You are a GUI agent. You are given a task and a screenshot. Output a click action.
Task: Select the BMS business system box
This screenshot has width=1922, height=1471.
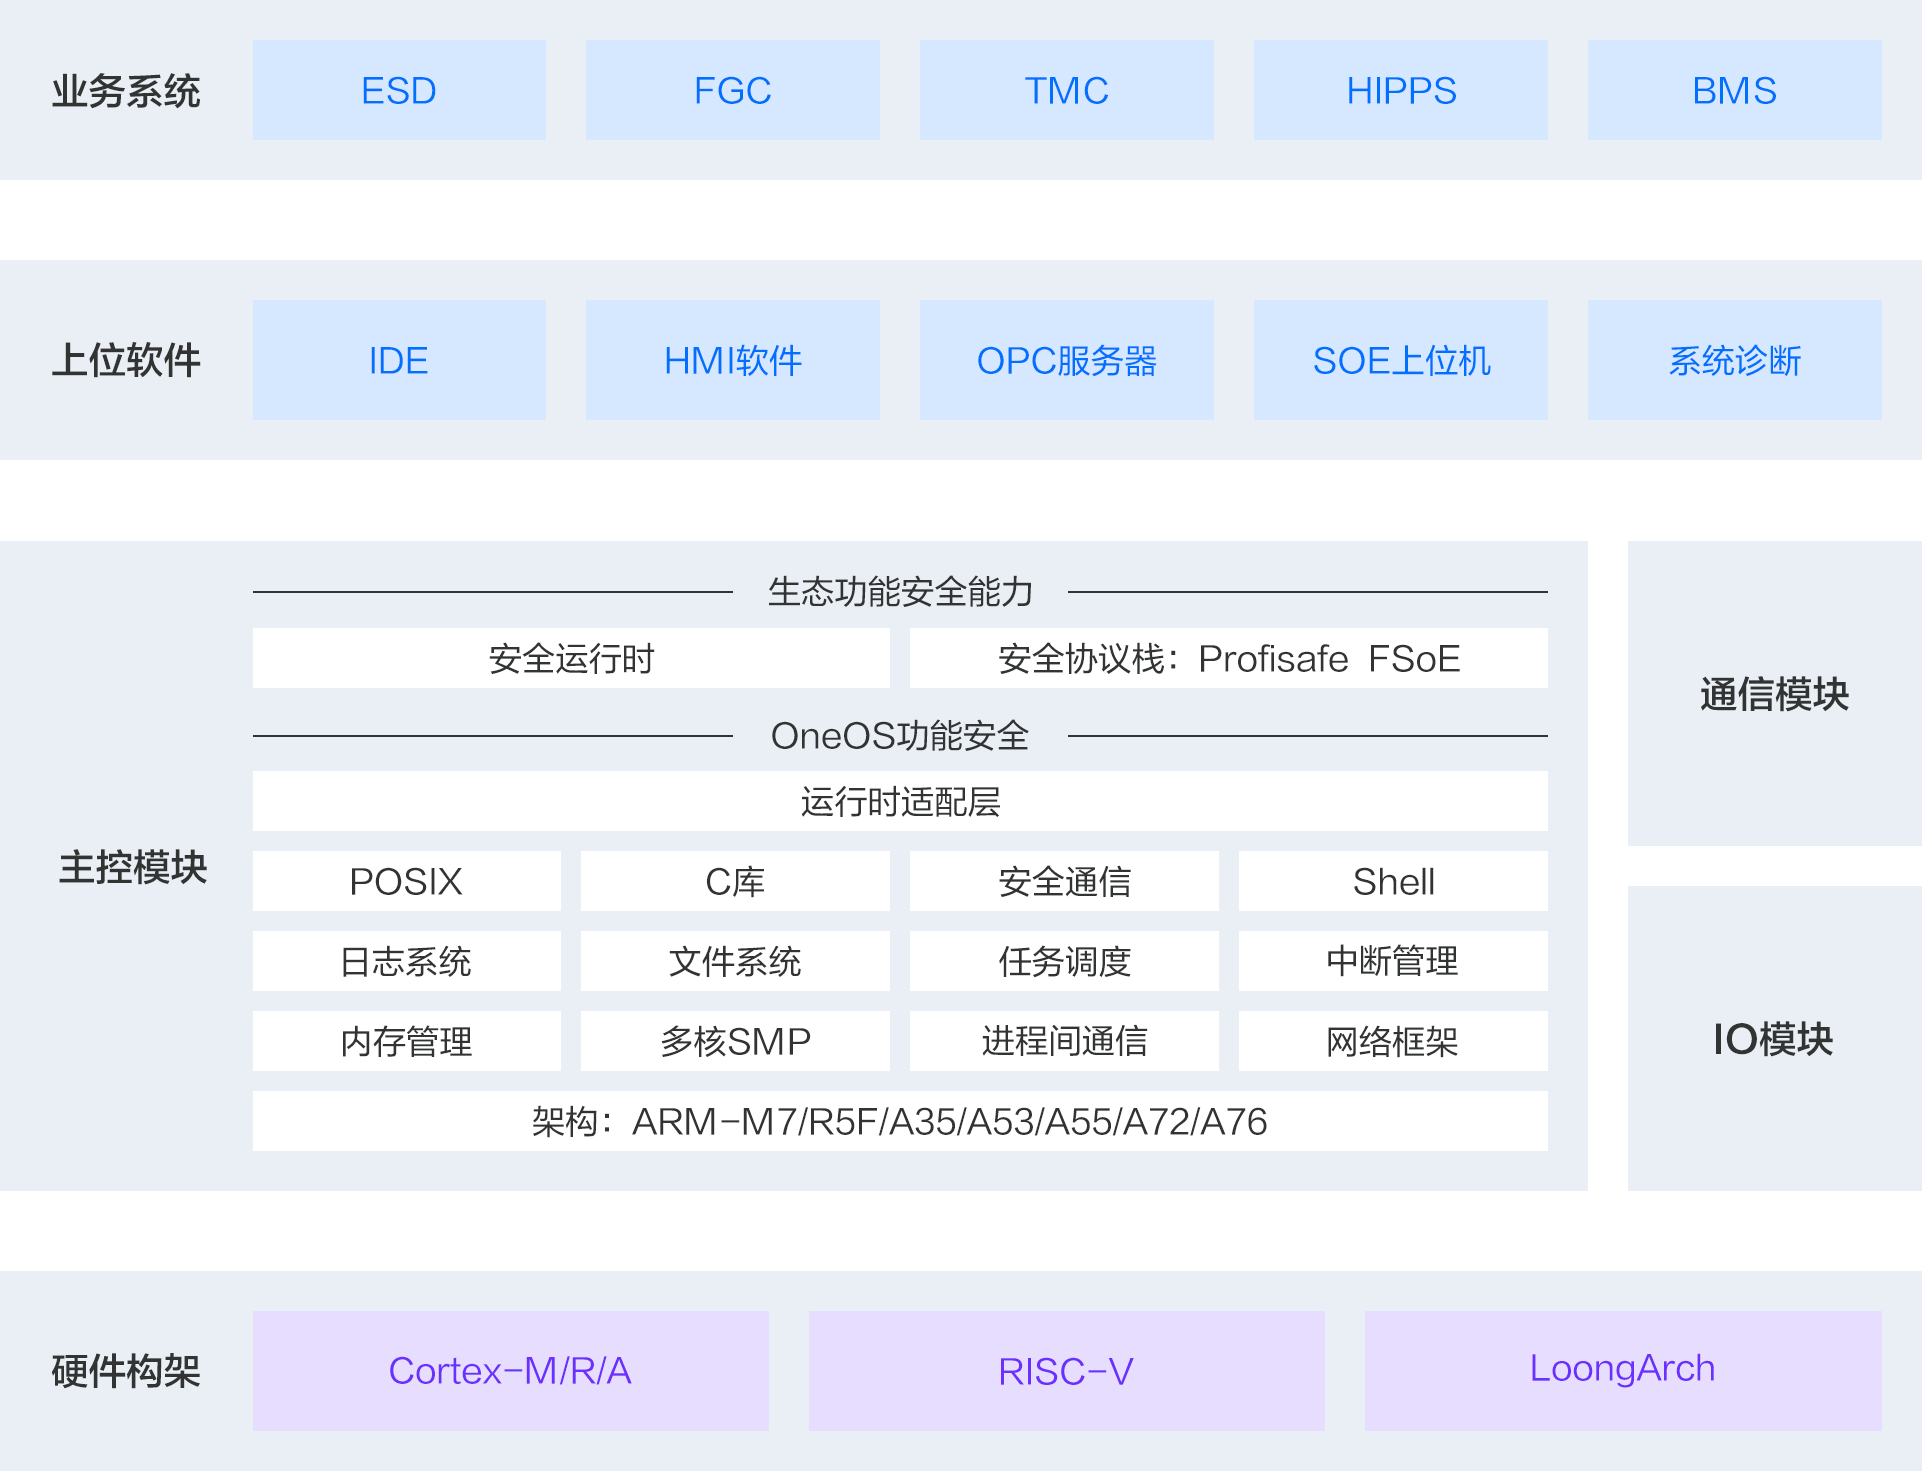click(1734, 90)
